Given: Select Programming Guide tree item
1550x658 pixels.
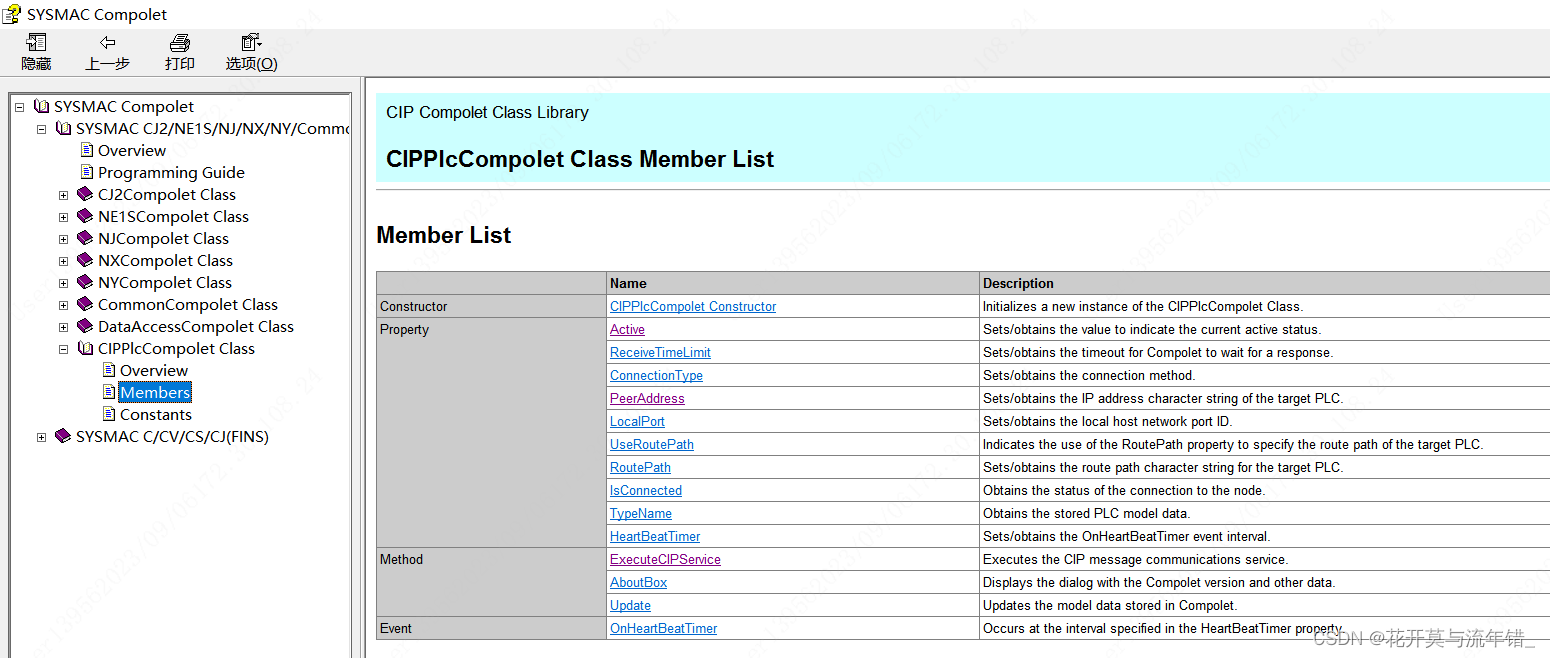Looking at the screenshot, I should point(171,172).
